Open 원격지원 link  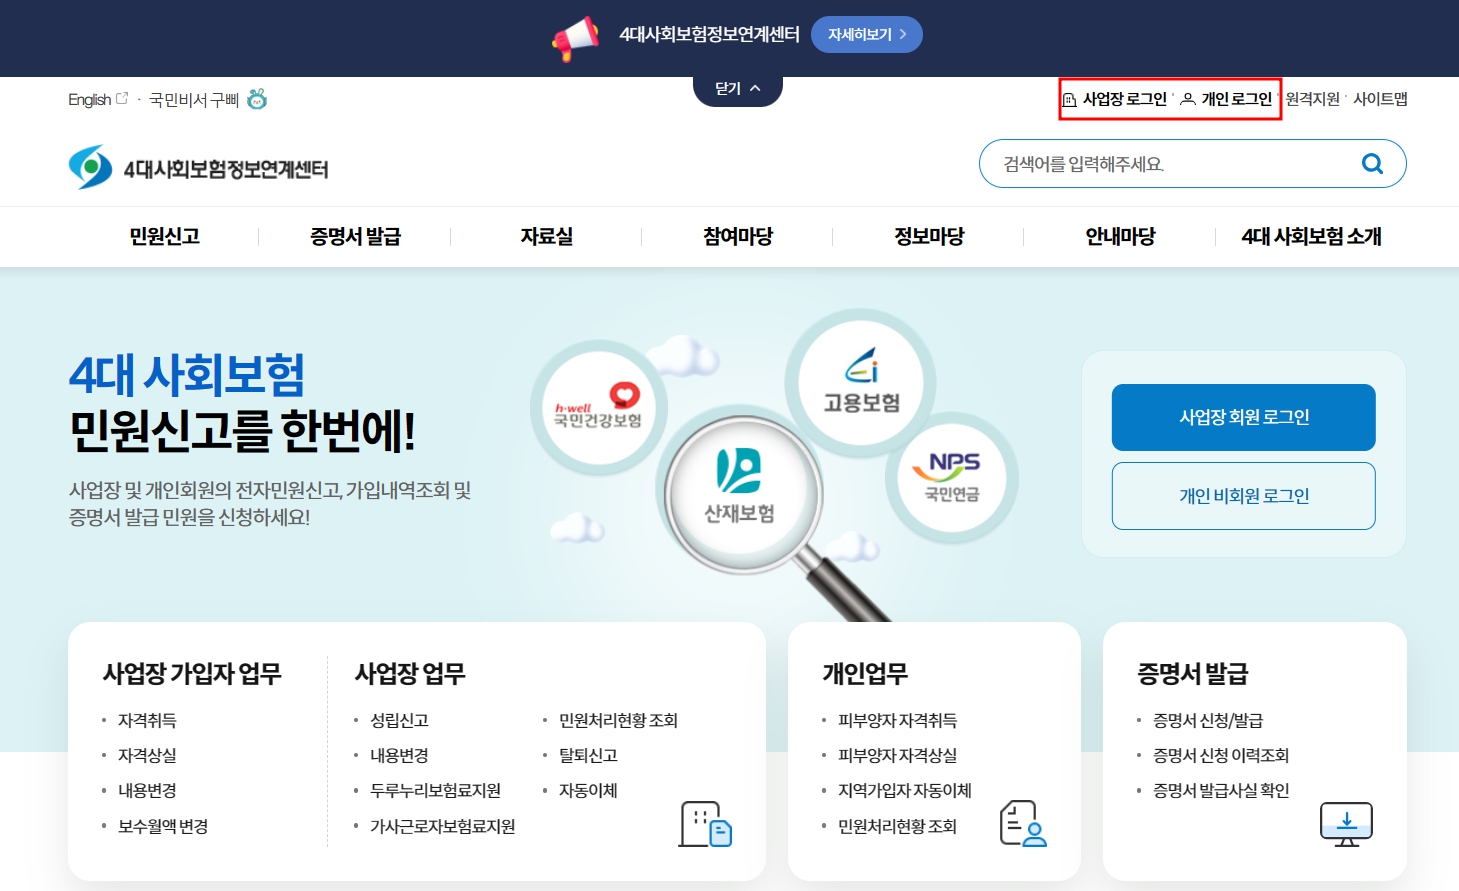(x=1312, y=99)
